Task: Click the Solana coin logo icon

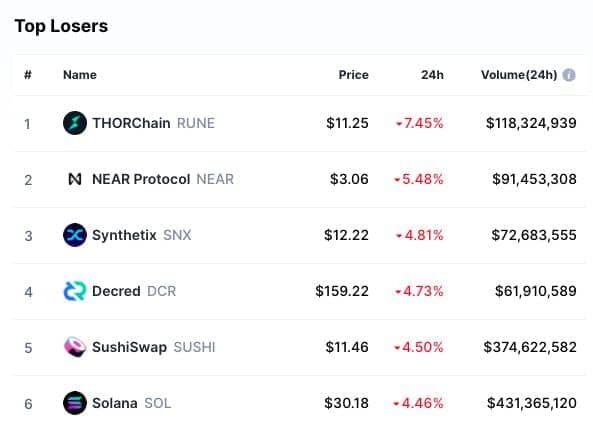Action: click(x=75, y=403)
